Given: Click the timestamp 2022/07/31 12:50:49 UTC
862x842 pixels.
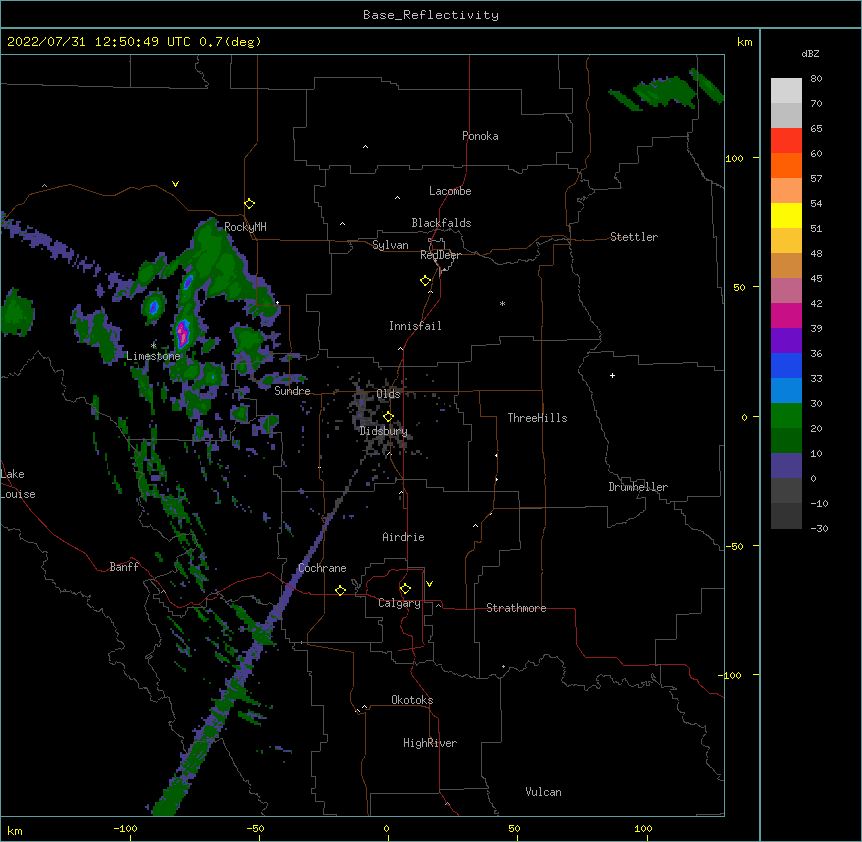Looking at the screenshot, I should coord(99,42).
